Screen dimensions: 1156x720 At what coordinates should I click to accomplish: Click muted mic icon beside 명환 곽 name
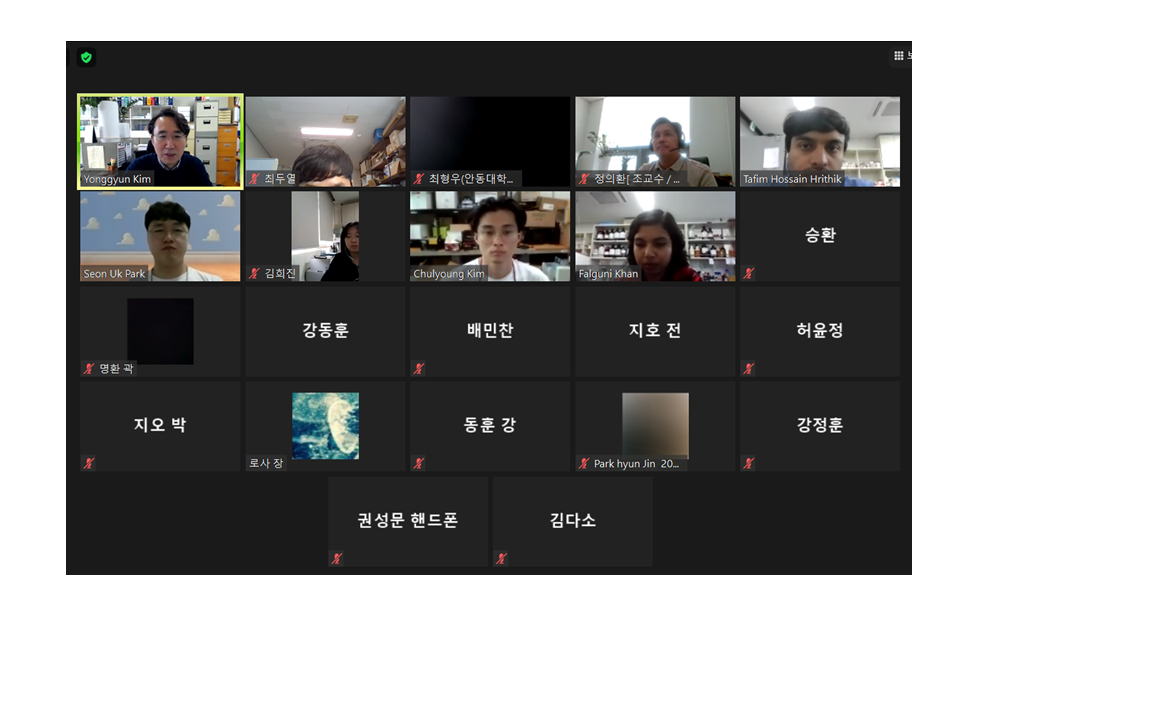[89, 369]
